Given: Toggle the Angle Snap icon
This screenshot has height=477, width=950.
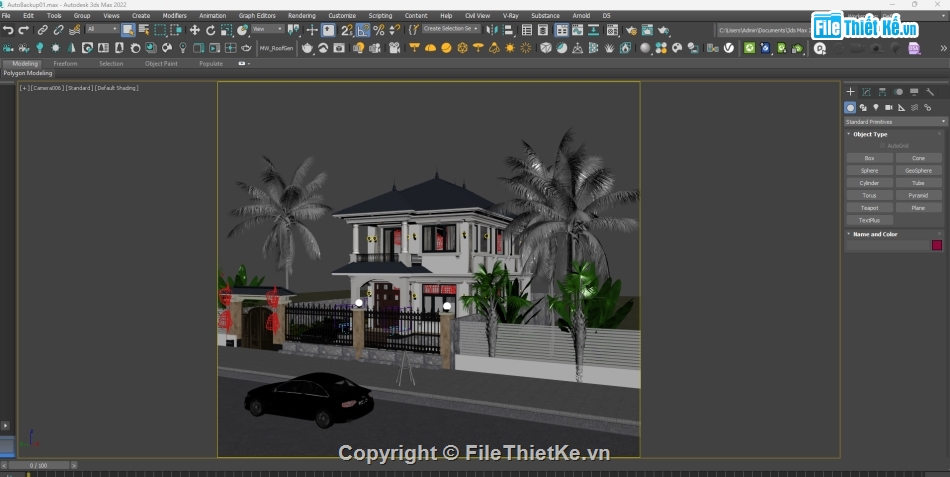Looking at the screenshot, I should tap(363, 30).
